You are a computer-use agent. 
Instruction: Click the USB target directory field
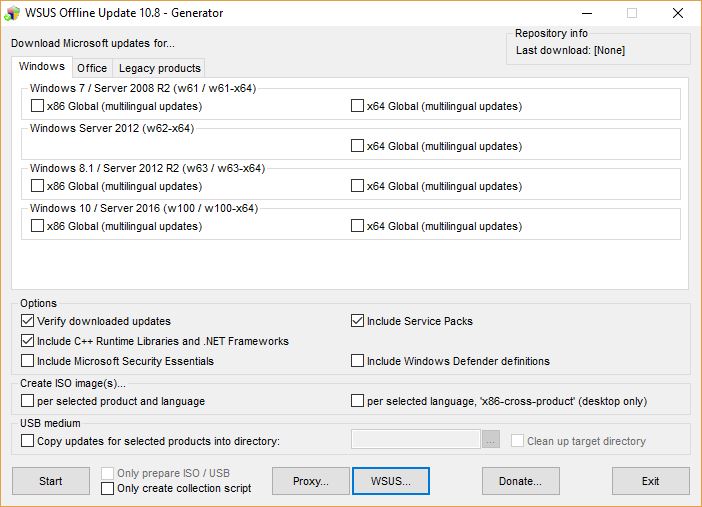click(416, 439)
